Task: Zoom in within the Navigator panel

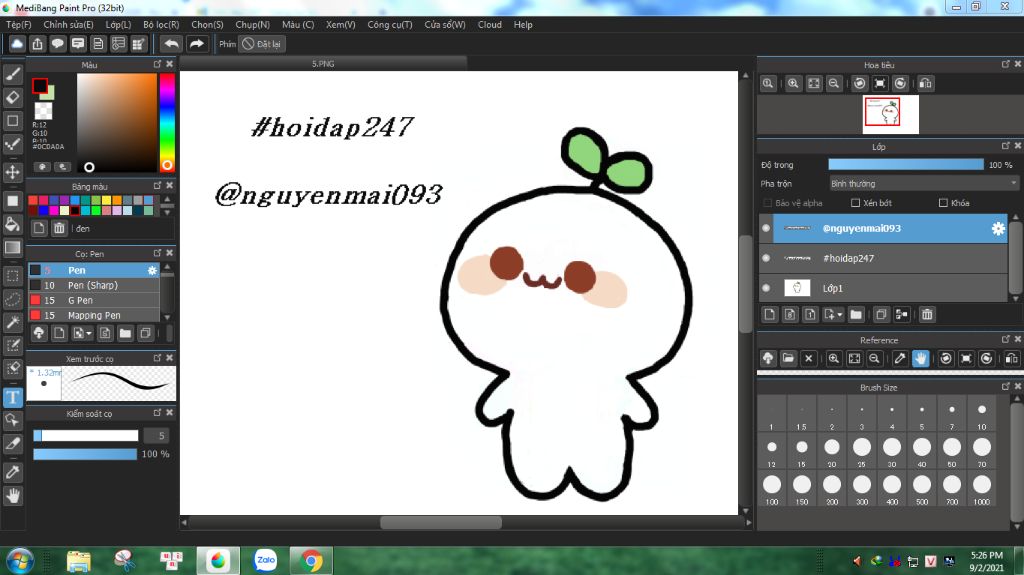Action: pyautogui.click(x=793, y=84)
